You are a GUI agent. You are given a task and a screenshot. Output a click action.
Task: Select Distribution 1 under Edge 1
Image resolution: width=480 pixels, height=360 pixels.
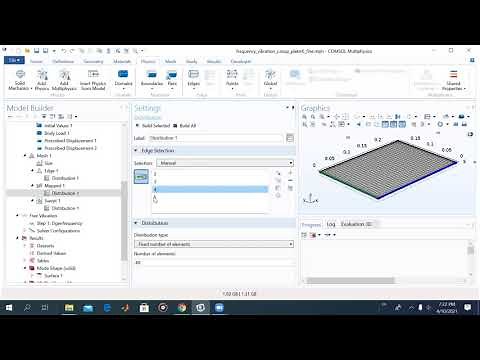click(65, 178)
